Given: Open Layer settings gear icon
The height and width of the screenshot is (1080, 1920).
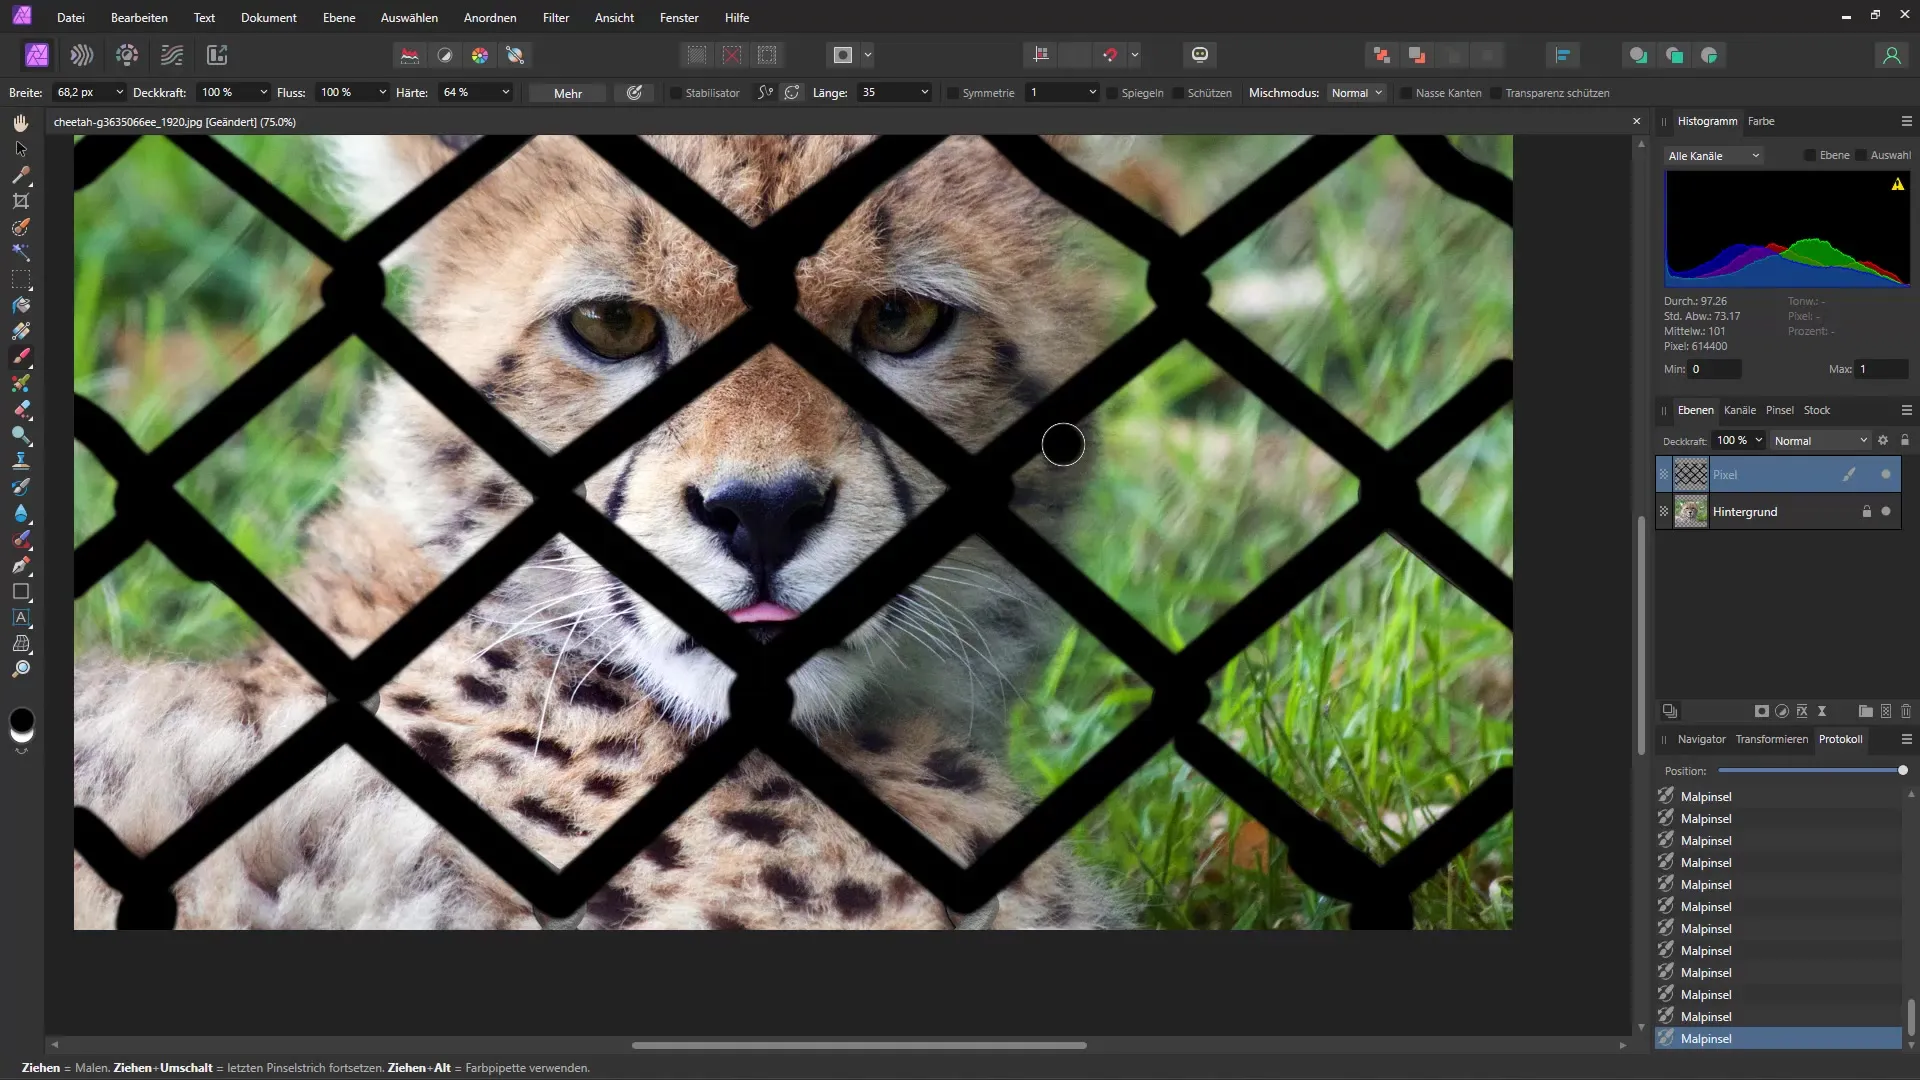Looking at the screenshot, I should 1883,440.
